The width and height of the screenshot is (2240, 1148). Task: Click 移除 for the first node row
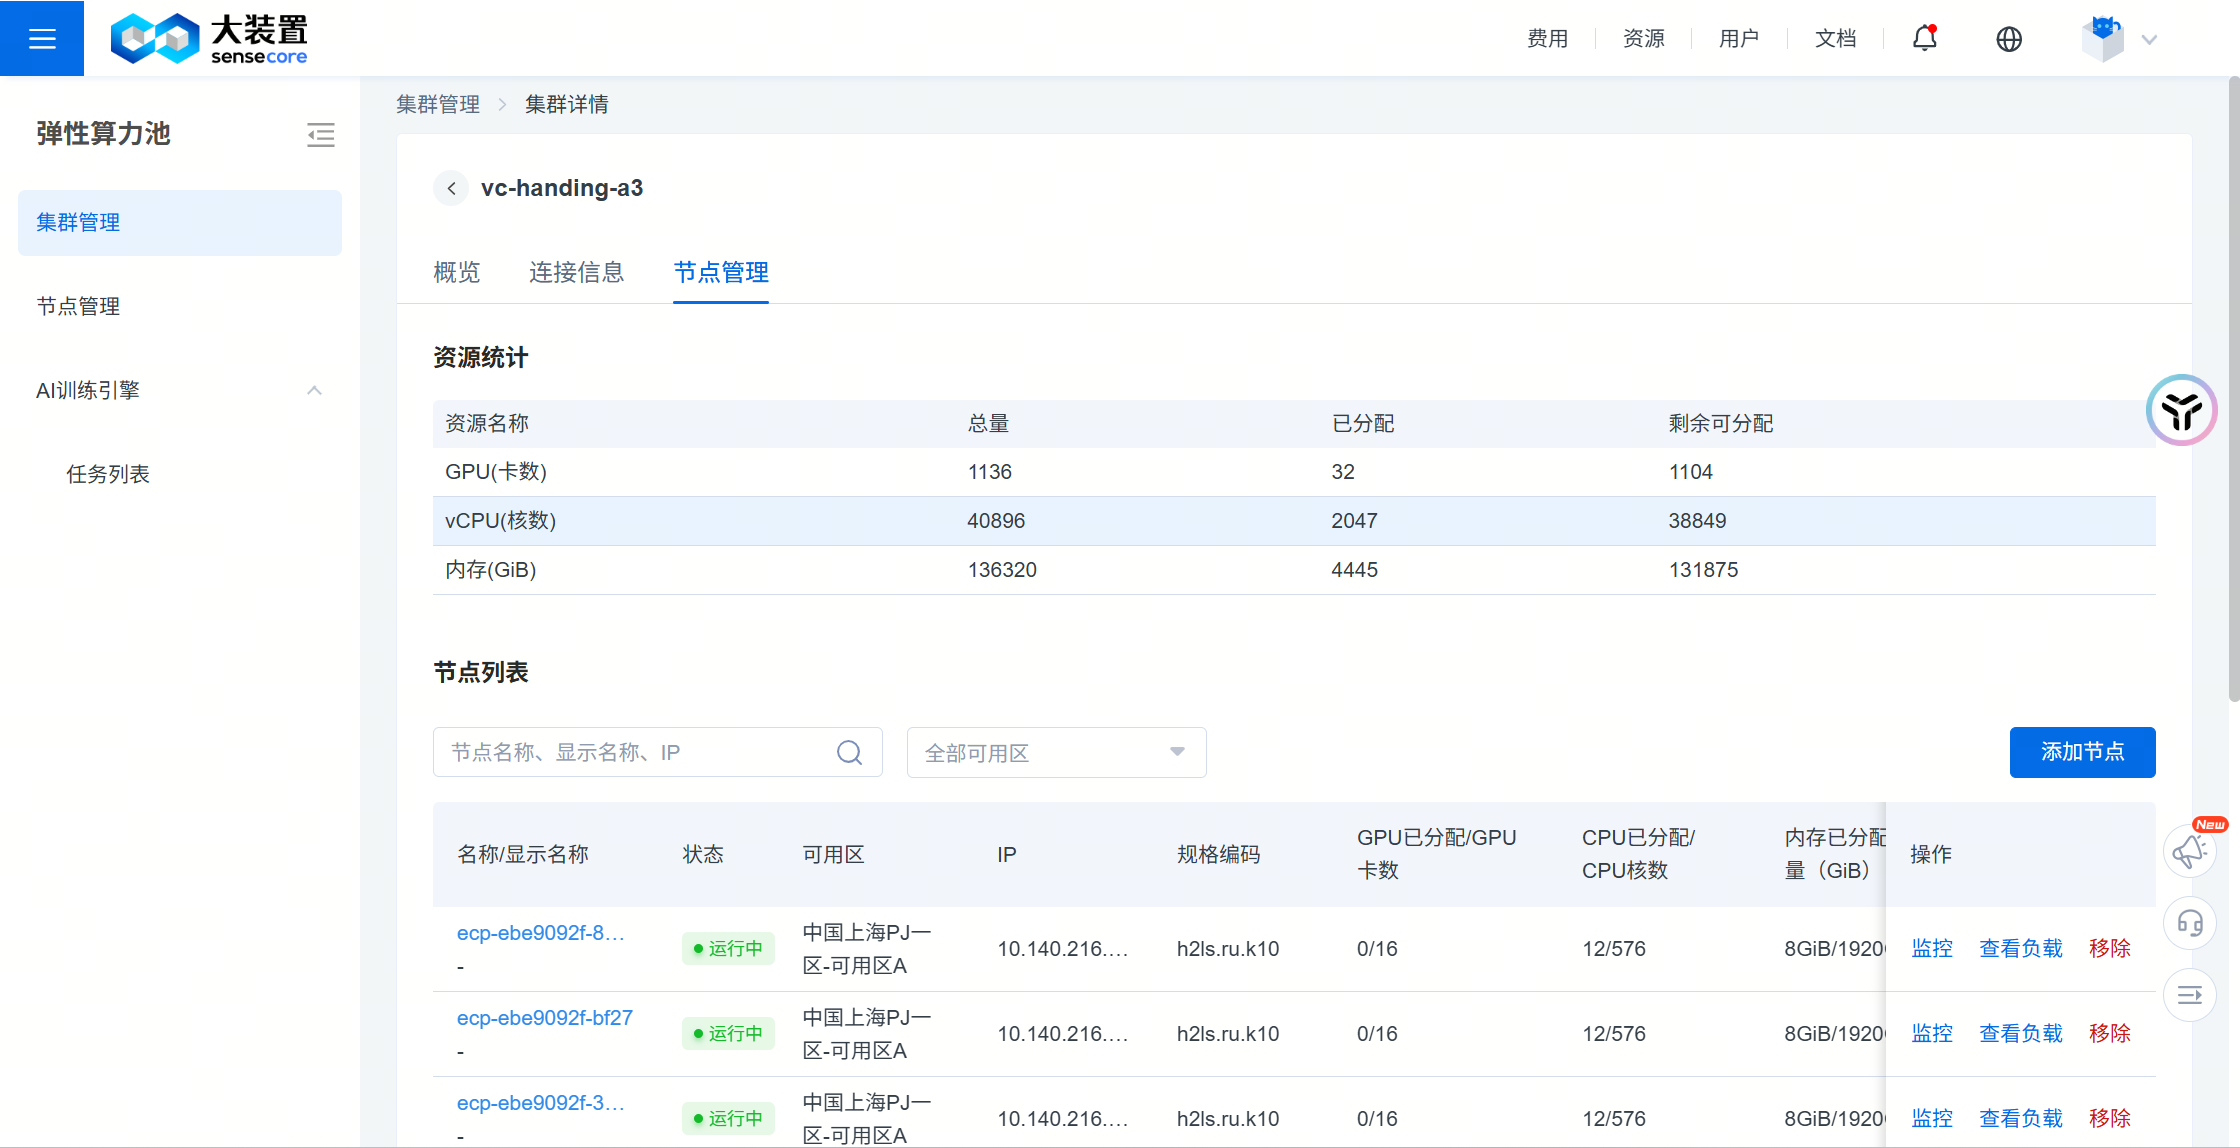pyautogui.click(x=2109, y=948)
